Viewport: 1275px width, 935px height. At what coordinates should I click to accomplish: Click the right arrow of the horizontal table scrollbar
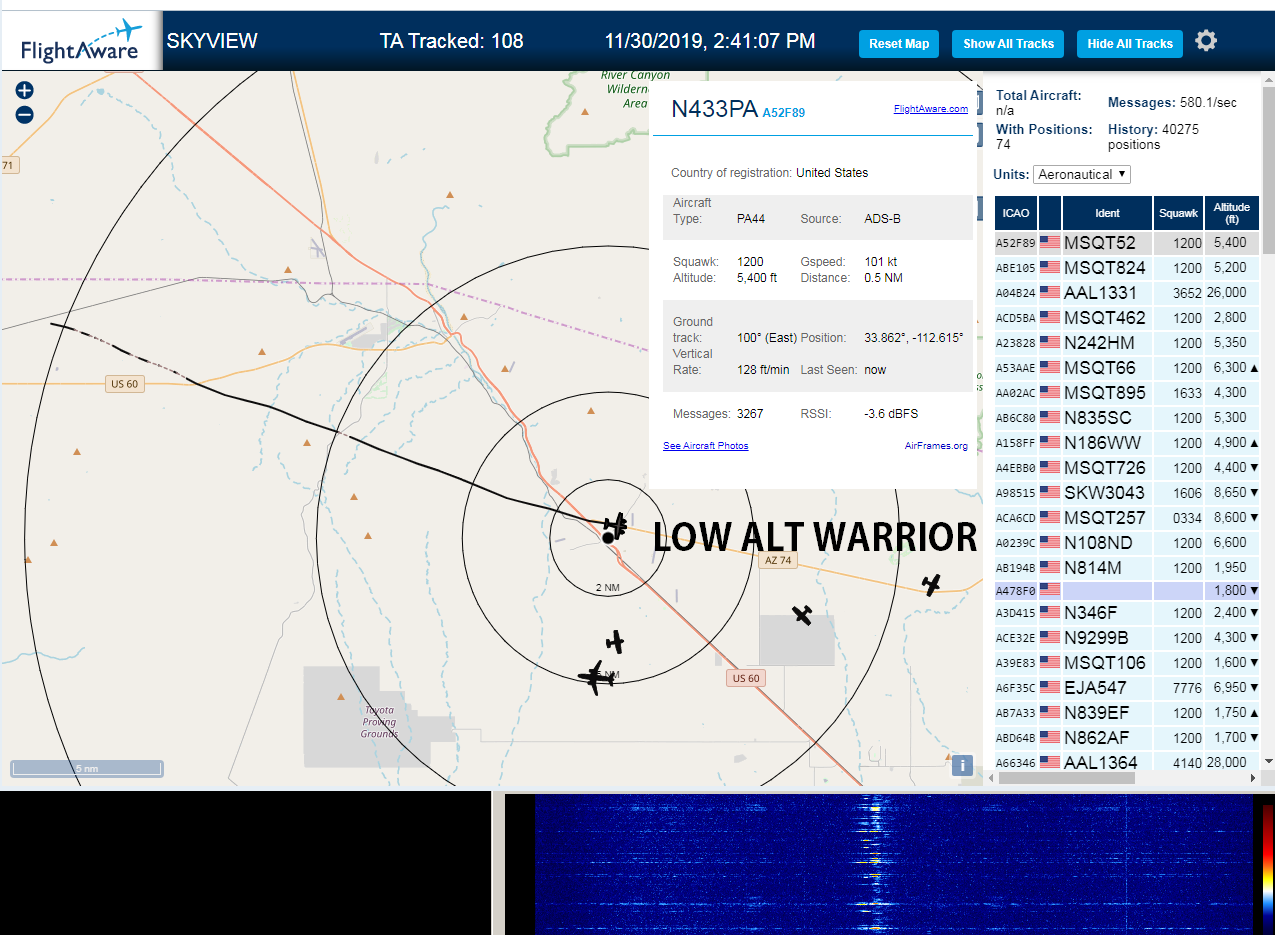(1253, 777)
